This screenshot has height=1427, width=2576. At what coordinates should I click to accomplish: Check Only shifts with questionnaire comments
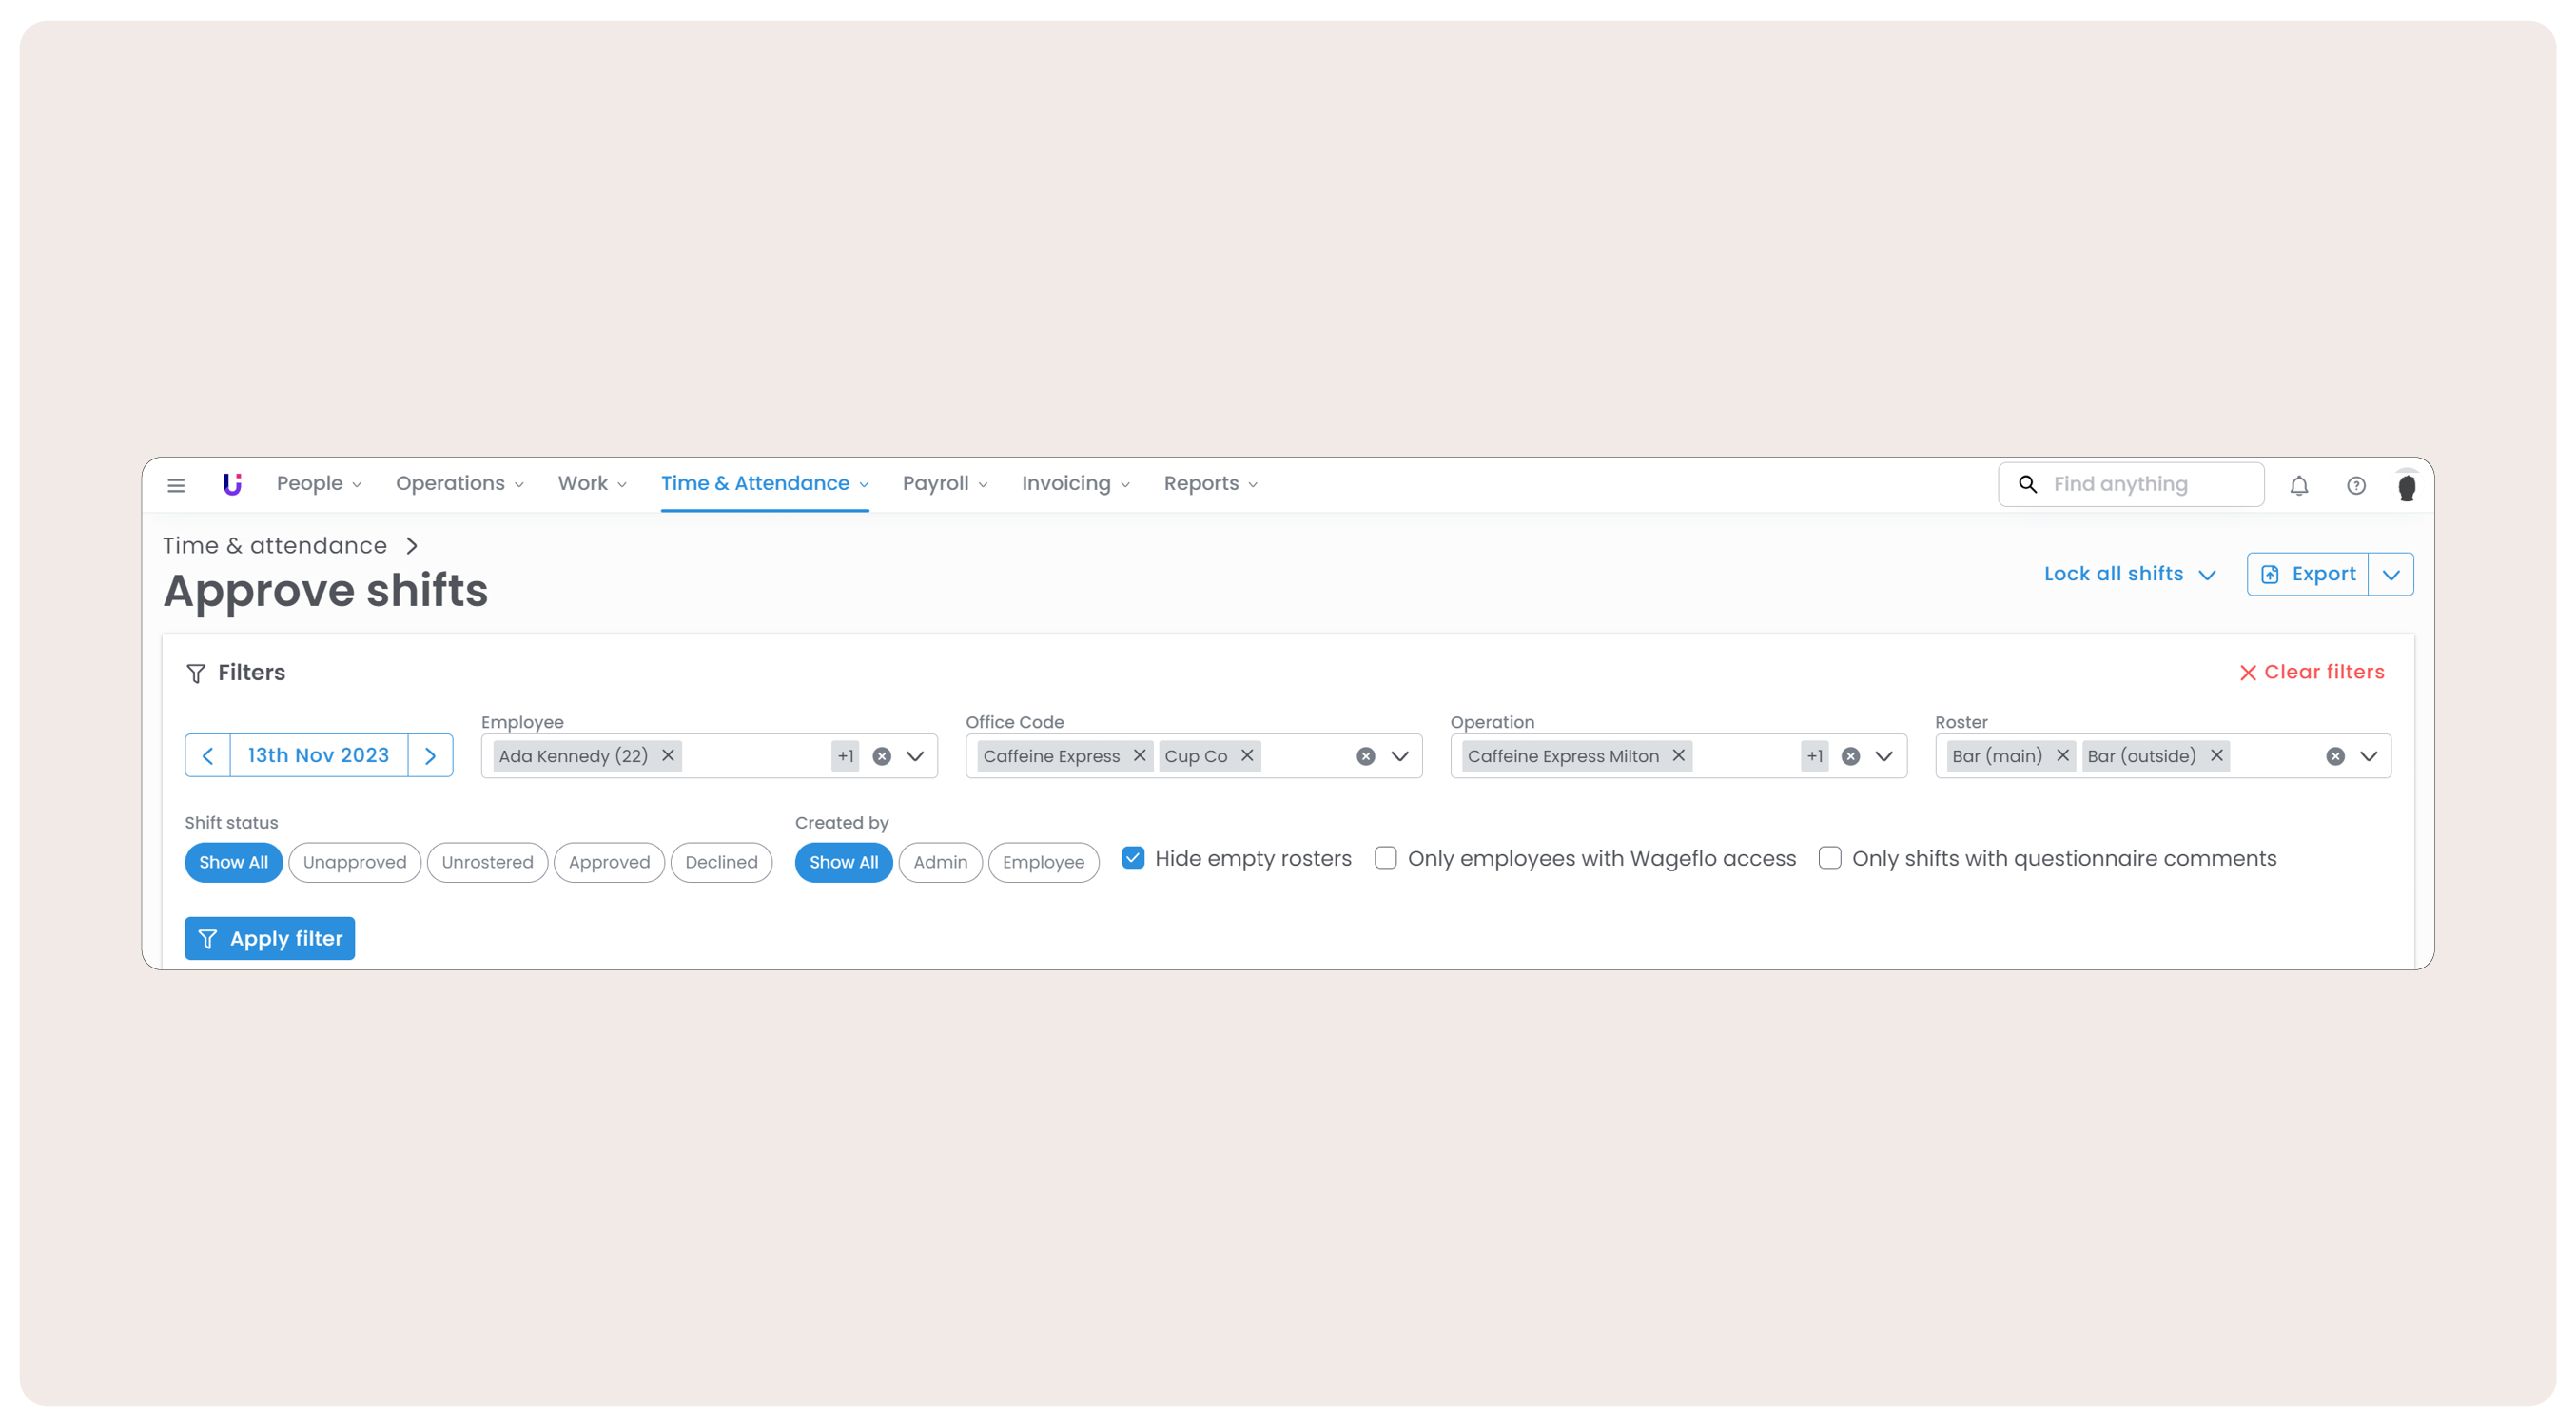[1829, 858]
